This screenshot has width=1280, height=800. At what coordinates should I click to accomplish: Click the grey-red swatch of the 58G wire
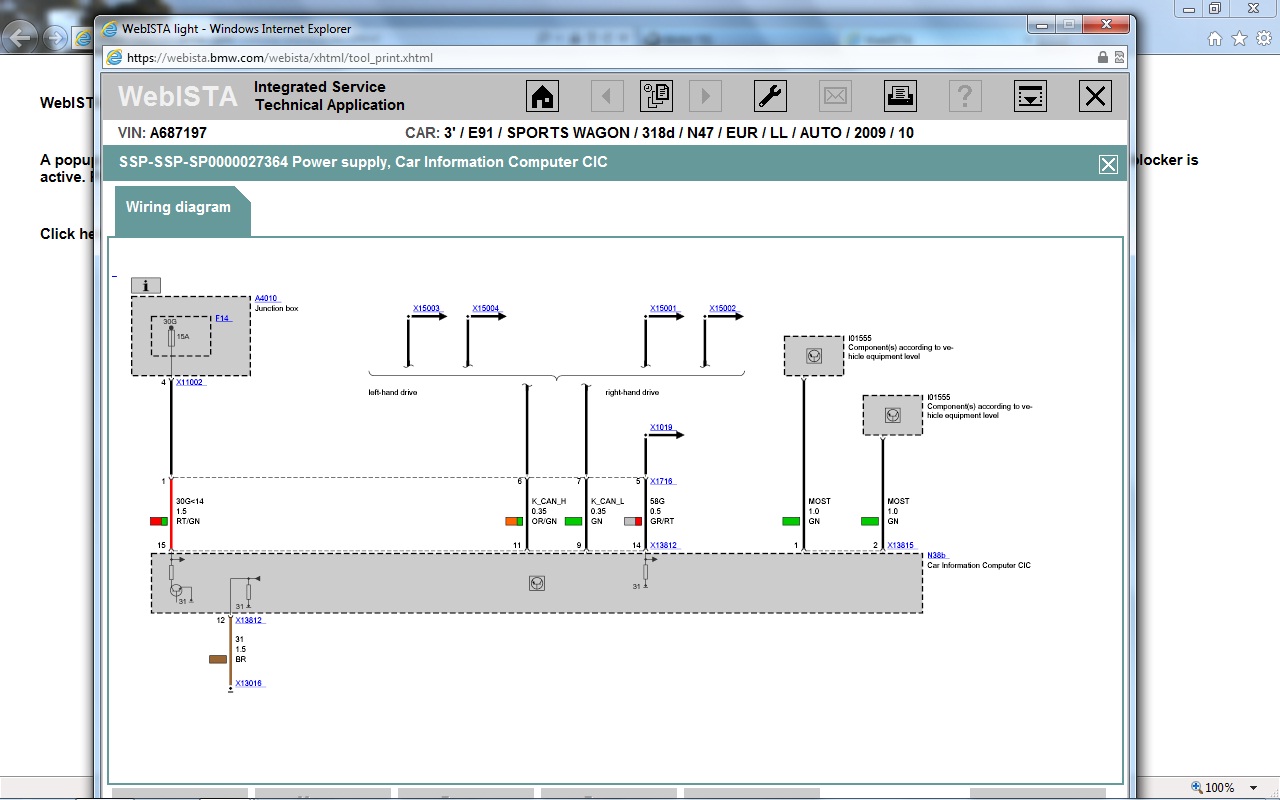tap(632, 521)
